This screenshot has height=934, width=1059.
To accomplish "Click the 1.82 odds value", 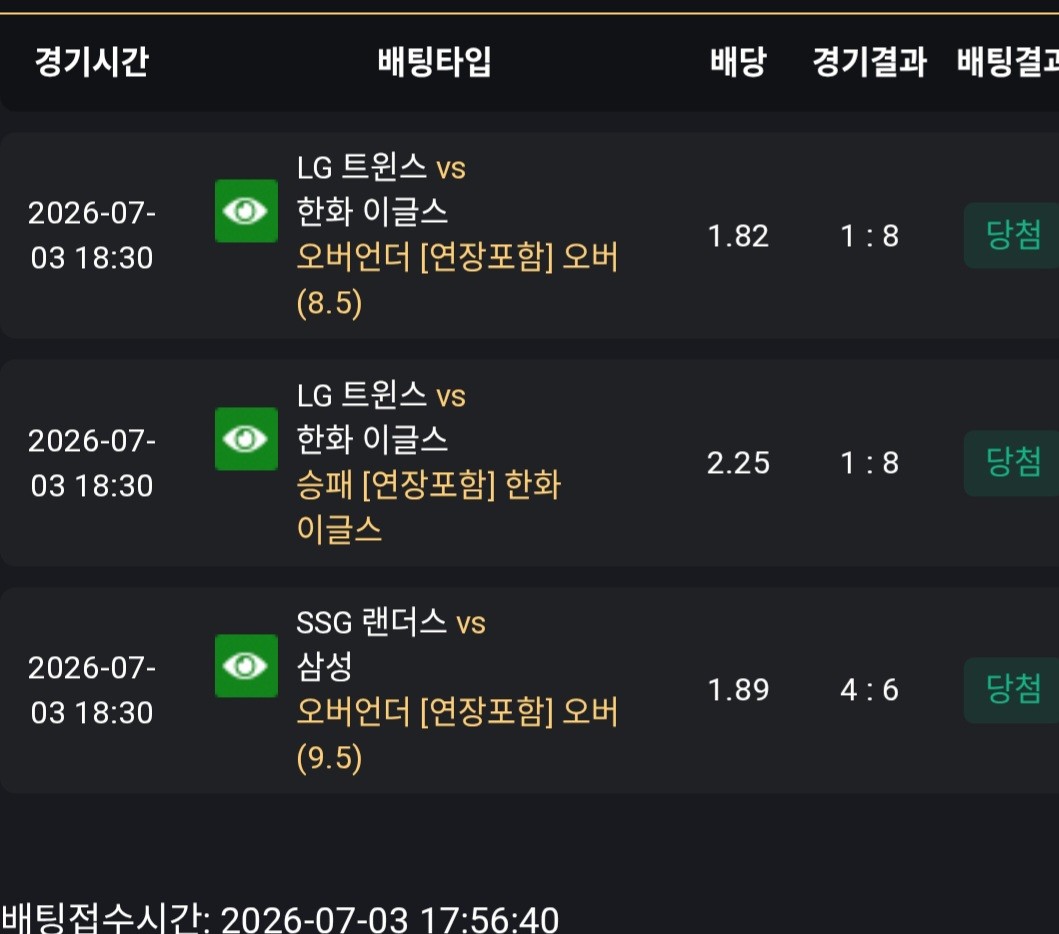I will click(738, 236).
